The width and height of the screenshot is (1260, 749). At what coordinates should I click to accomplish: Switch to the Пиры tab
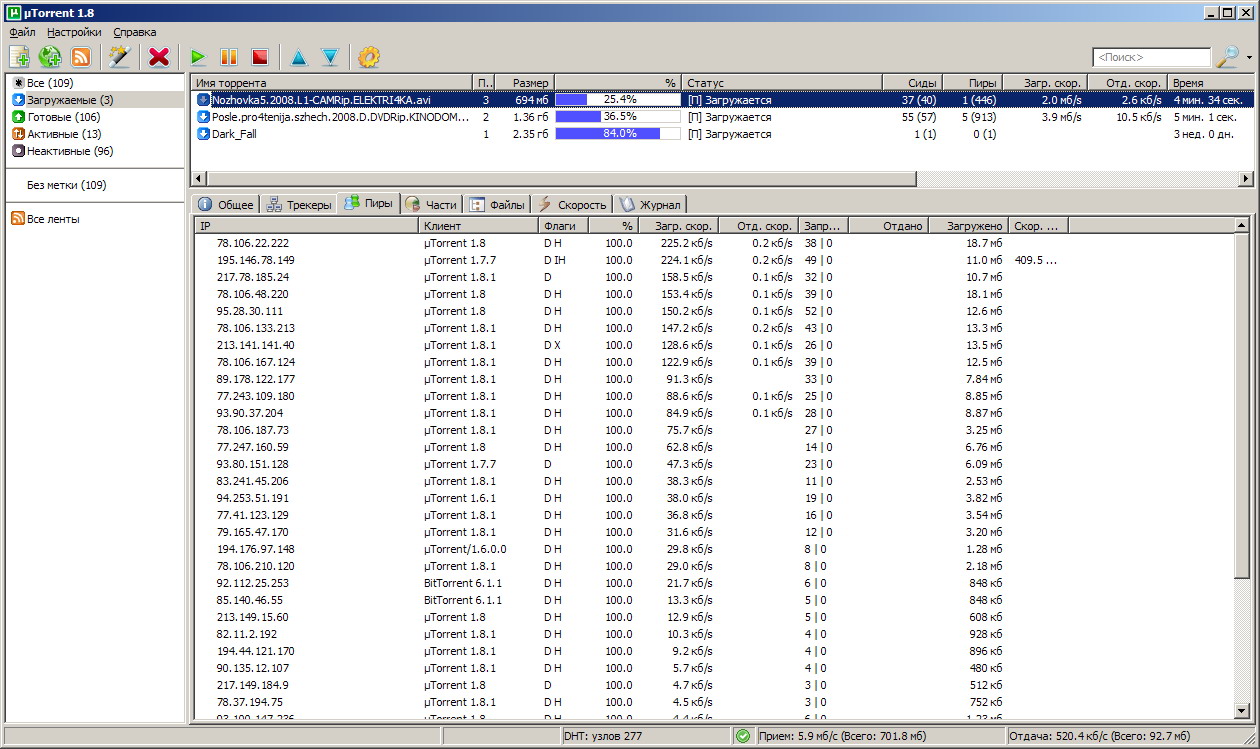pyautogui.click(x=369, y=203)
